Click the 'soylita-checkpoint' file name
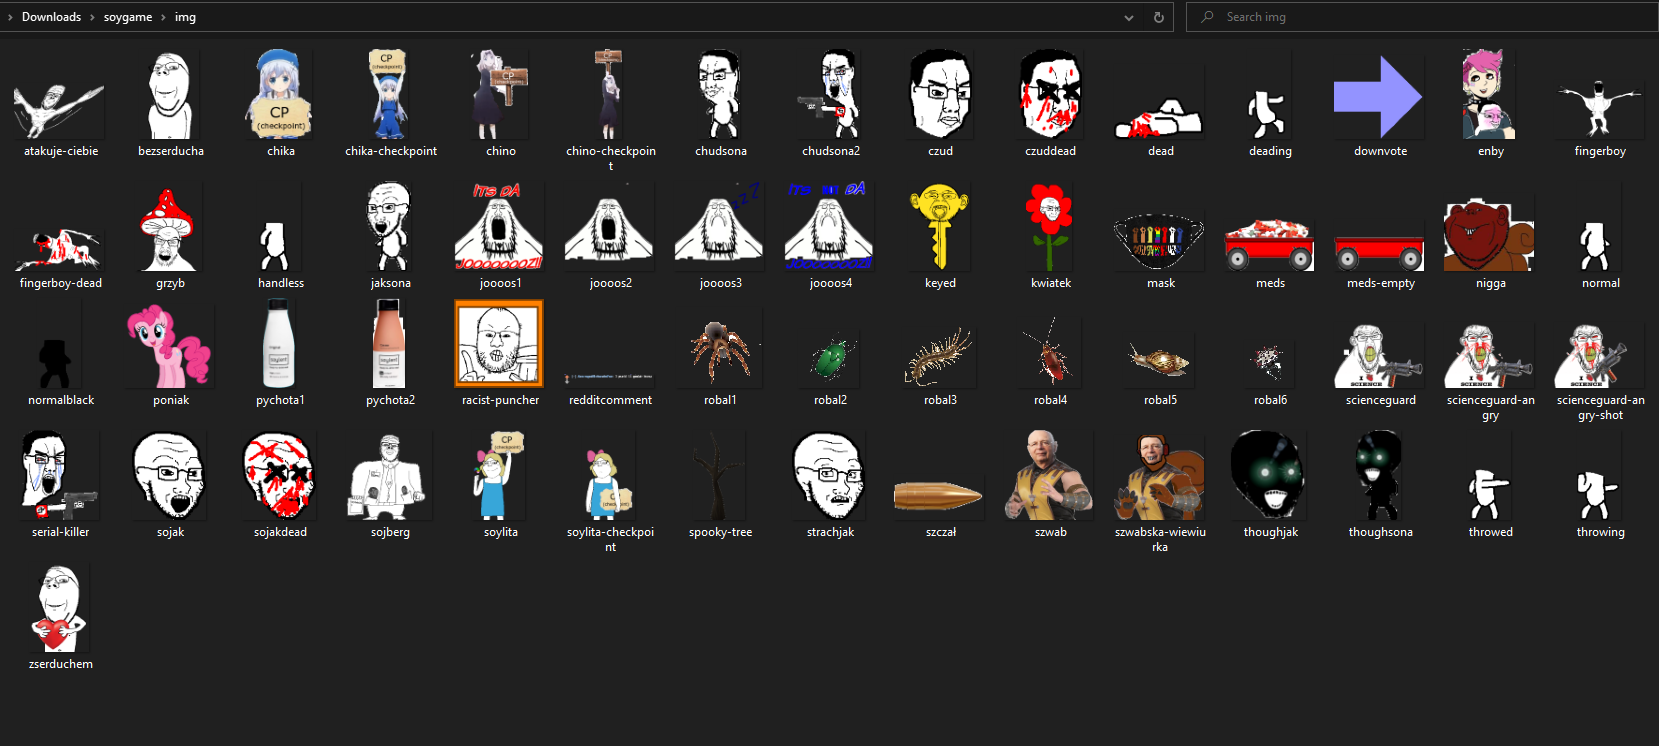The height and width of the screenshot is (746, 1659). pos(610,539)
